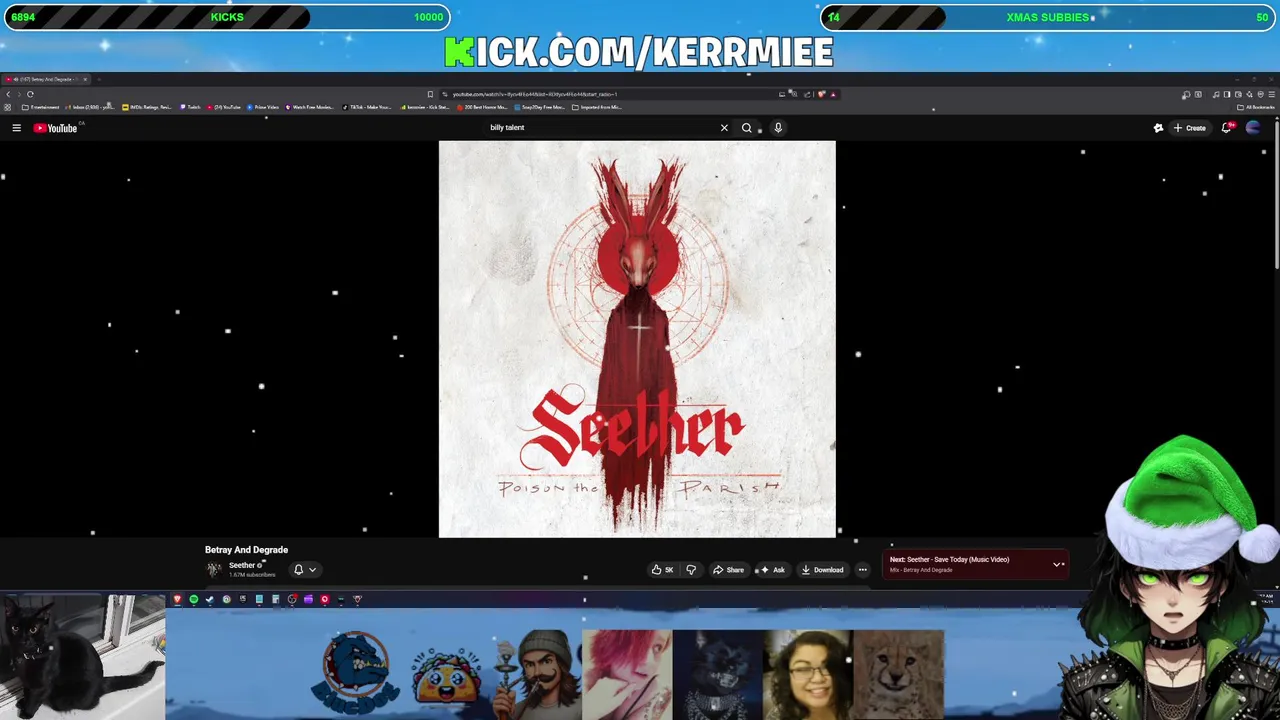
Task: Open the browser apps grid icon
Action: (x=7, y=107)
